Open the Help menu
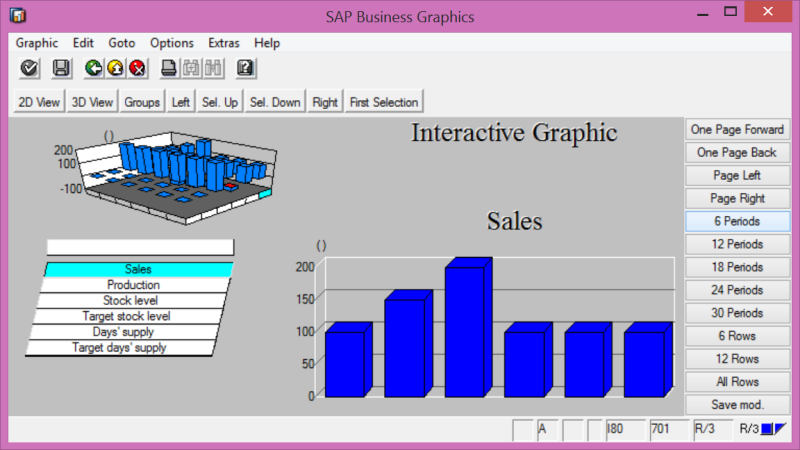 (x=267, y=43)
